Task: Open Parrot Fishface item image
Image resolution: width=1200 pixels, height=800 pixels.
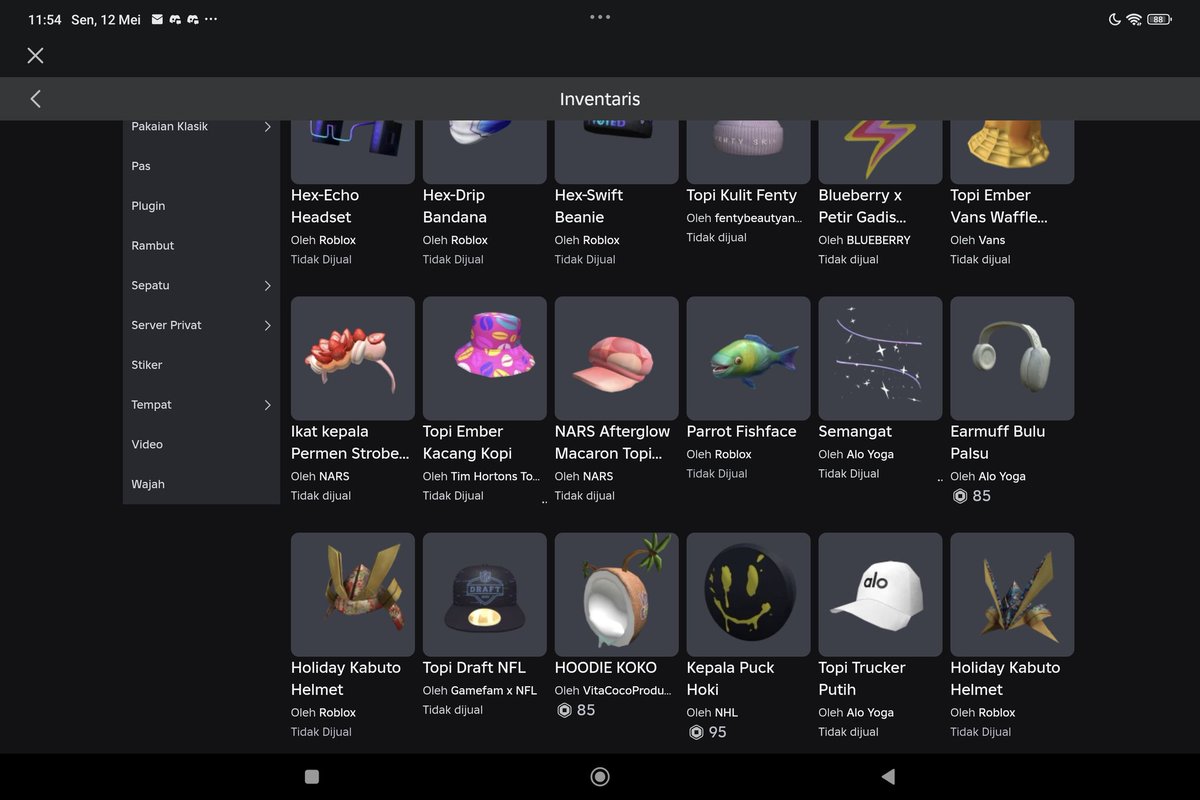Action: coord(749,358)
